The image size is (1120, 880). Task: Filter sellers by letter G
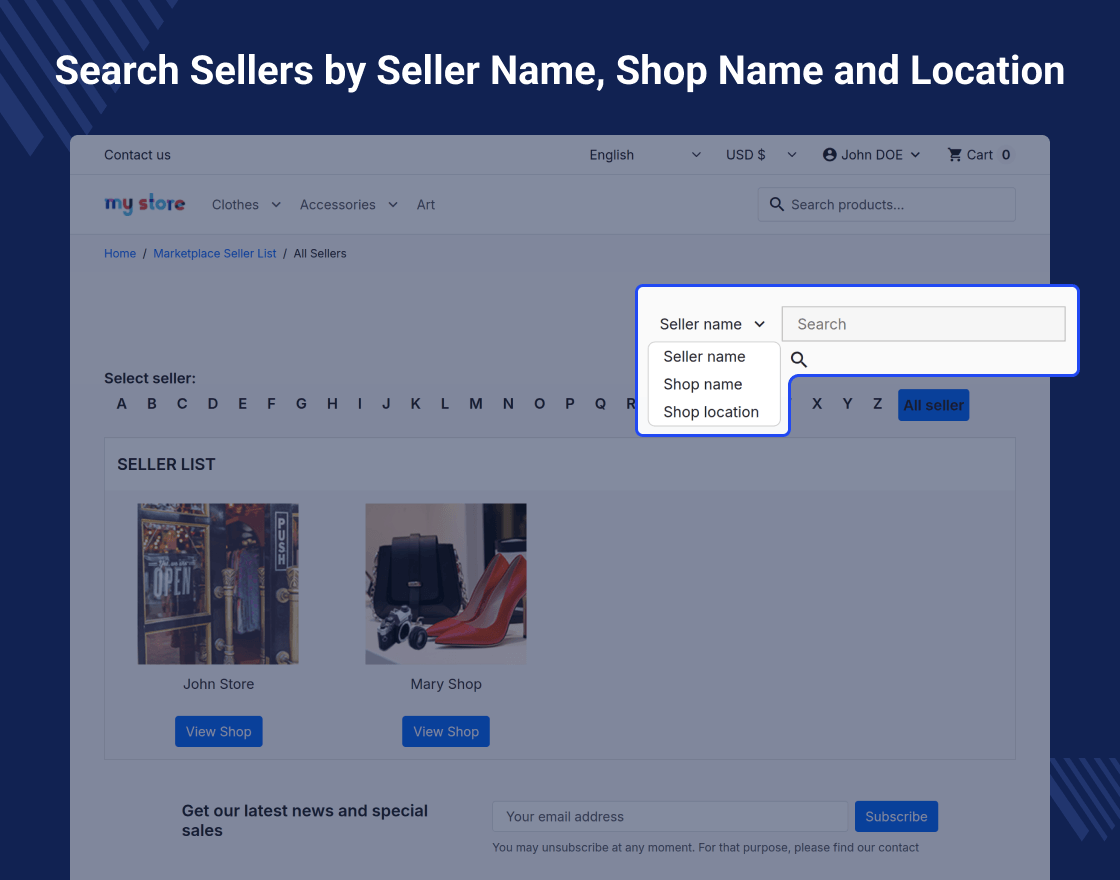point(301,404)
